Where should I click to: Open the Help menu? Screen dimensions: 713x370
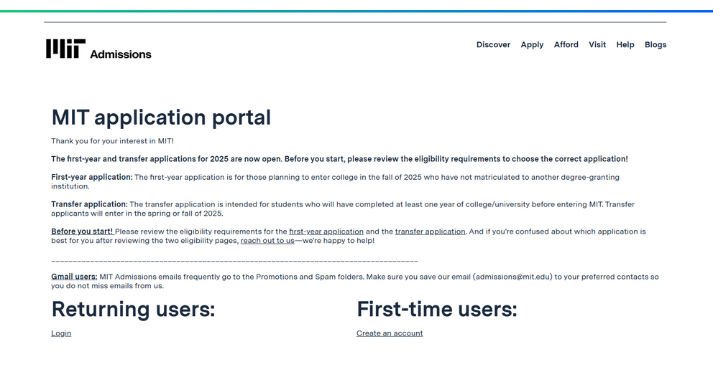(x=625, y=45)
